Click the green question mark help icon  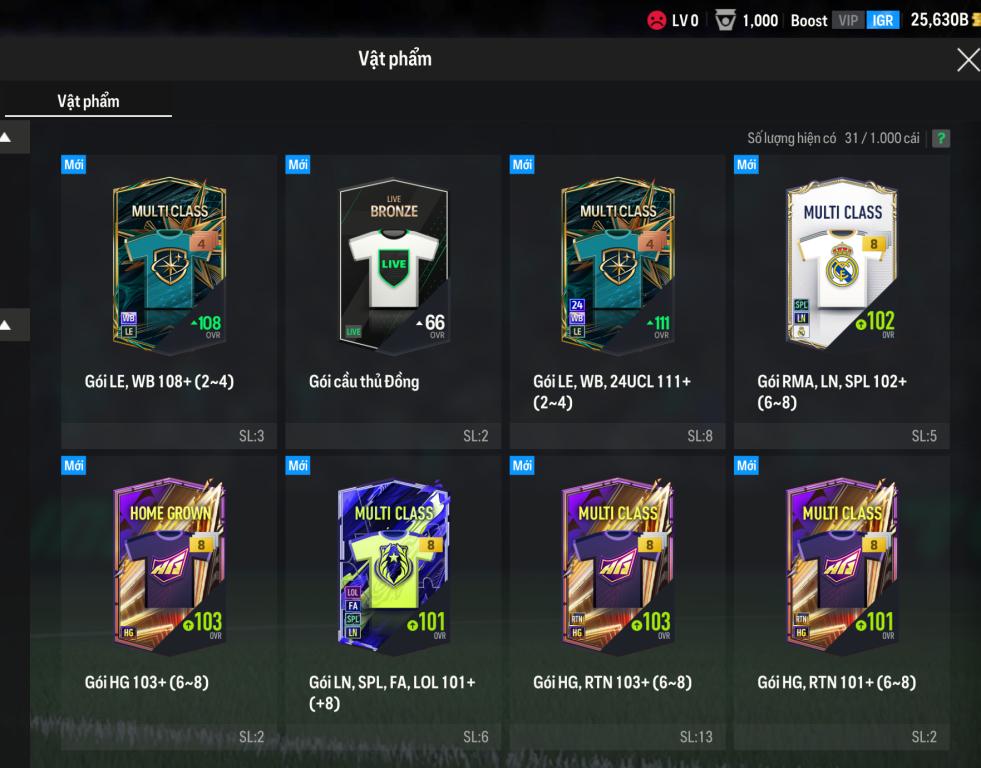coord(940,138)
